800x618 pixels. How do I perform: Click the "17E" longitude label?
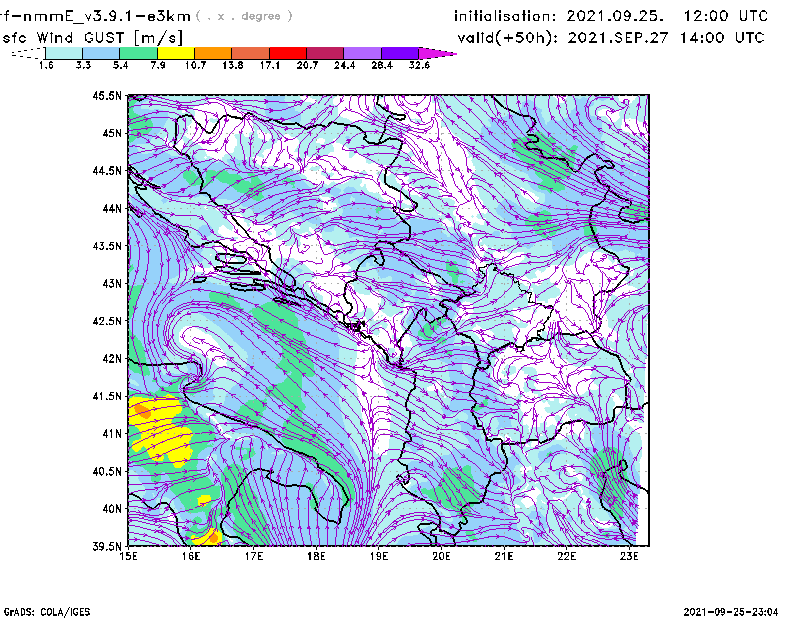[254, 556]
